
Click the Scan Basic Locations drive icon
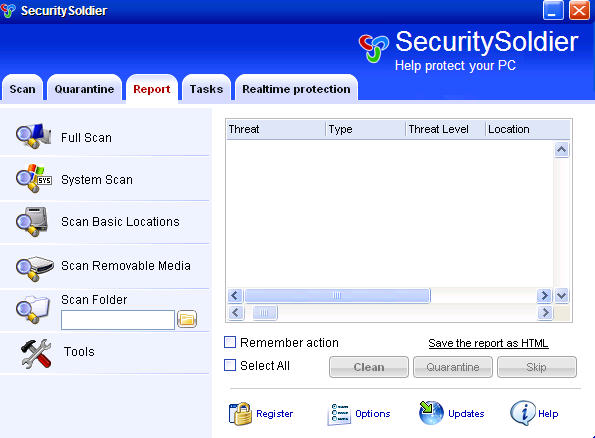pos(32,222)
